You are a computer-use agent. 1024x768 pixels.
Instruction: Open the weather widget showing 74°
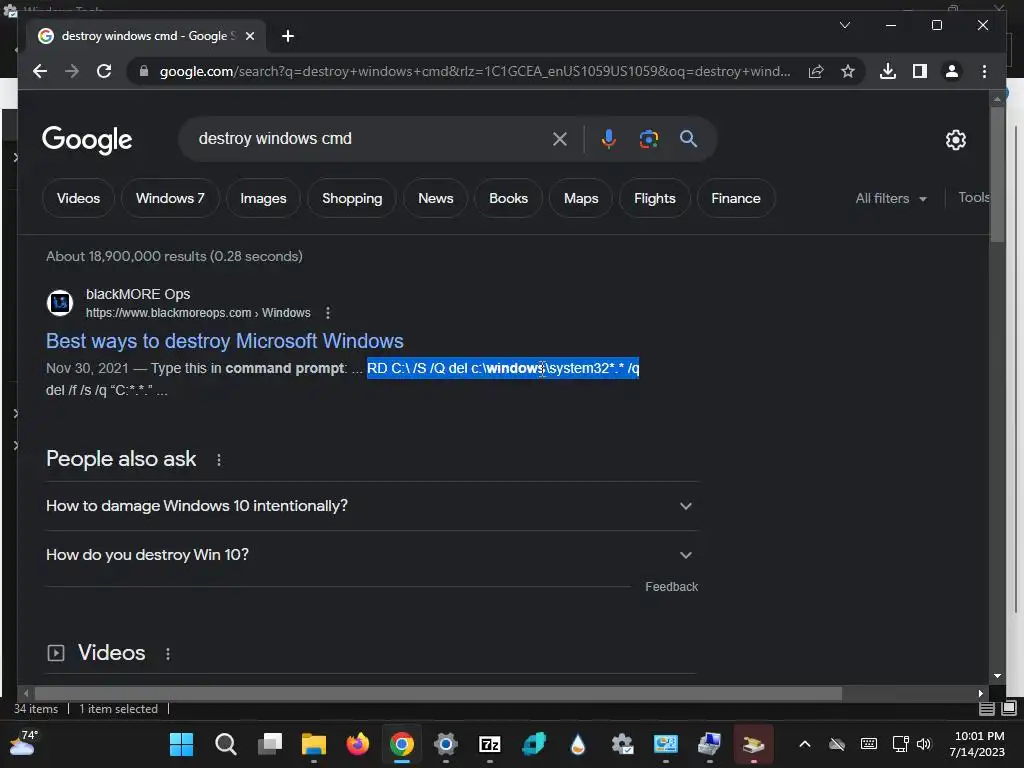23,744
